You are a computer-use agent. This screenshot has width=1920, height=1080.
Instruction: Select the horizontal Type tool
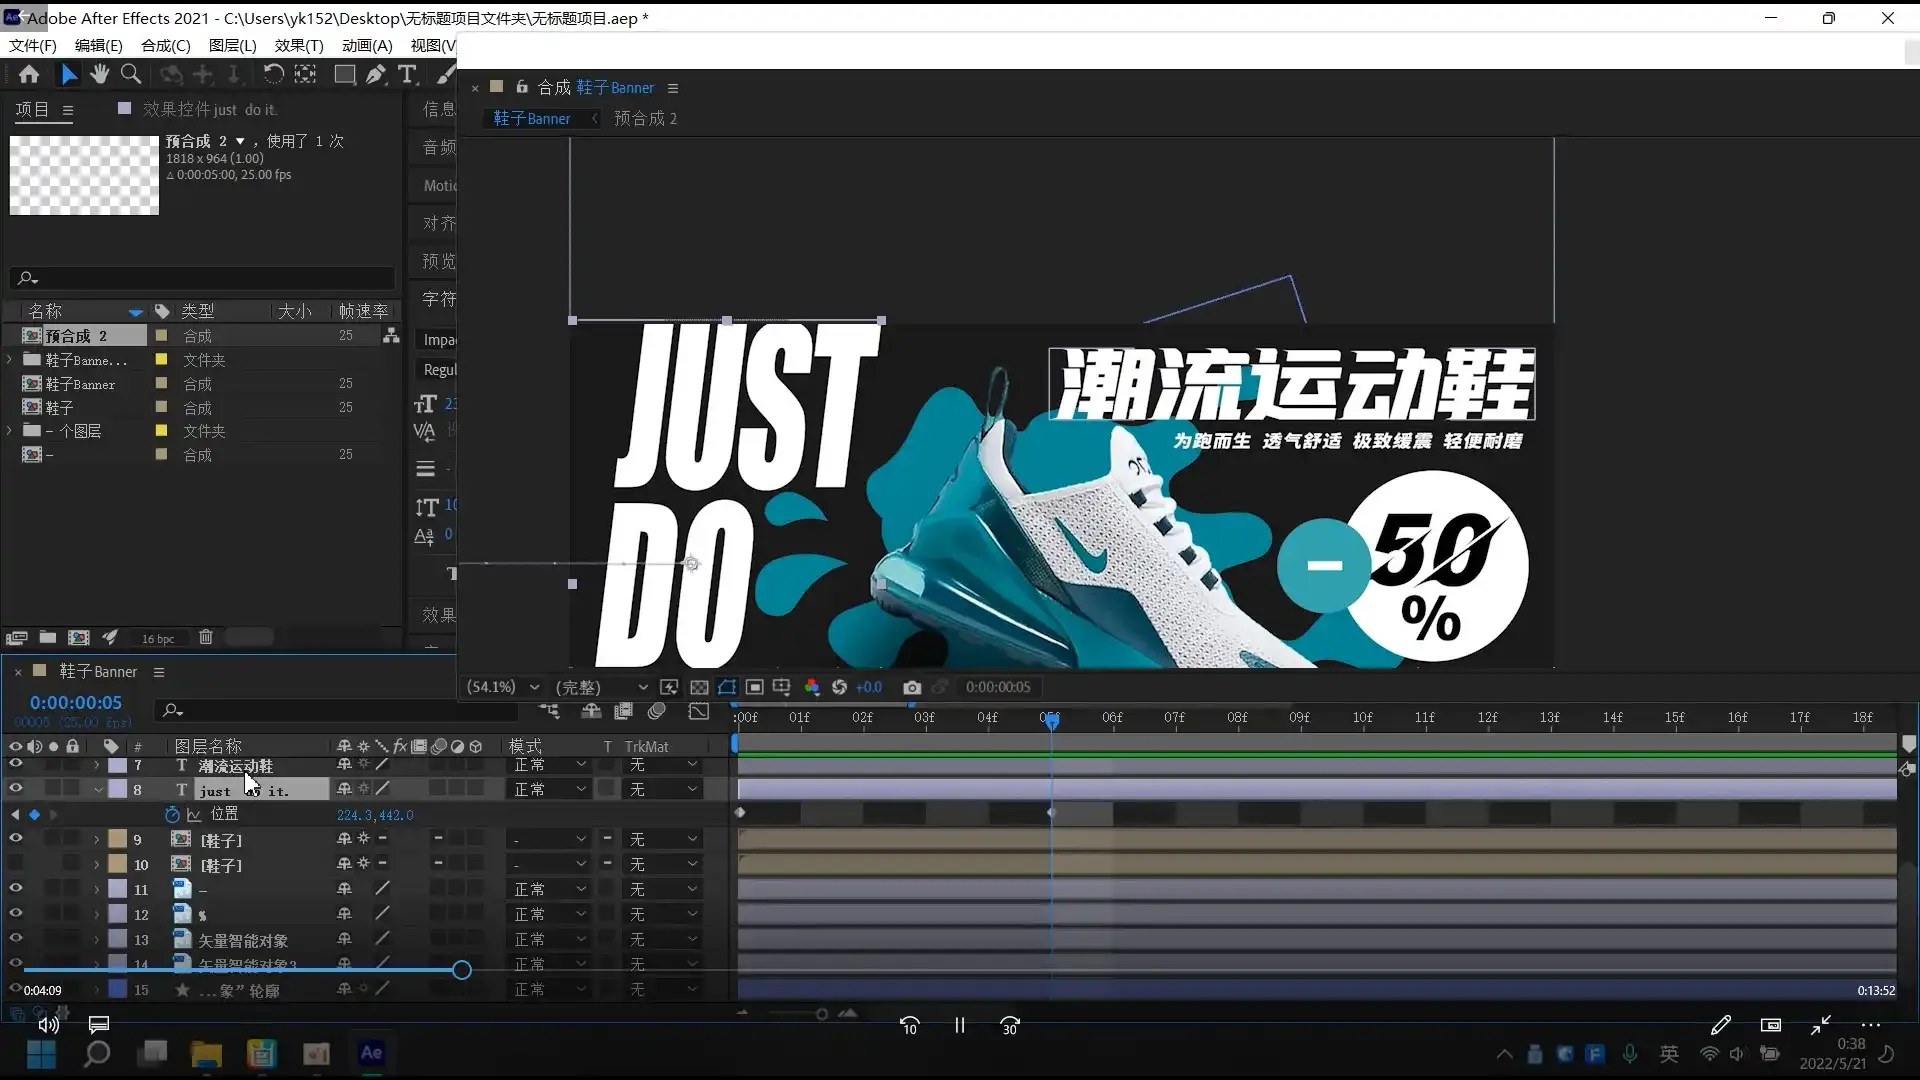[407, 75]
